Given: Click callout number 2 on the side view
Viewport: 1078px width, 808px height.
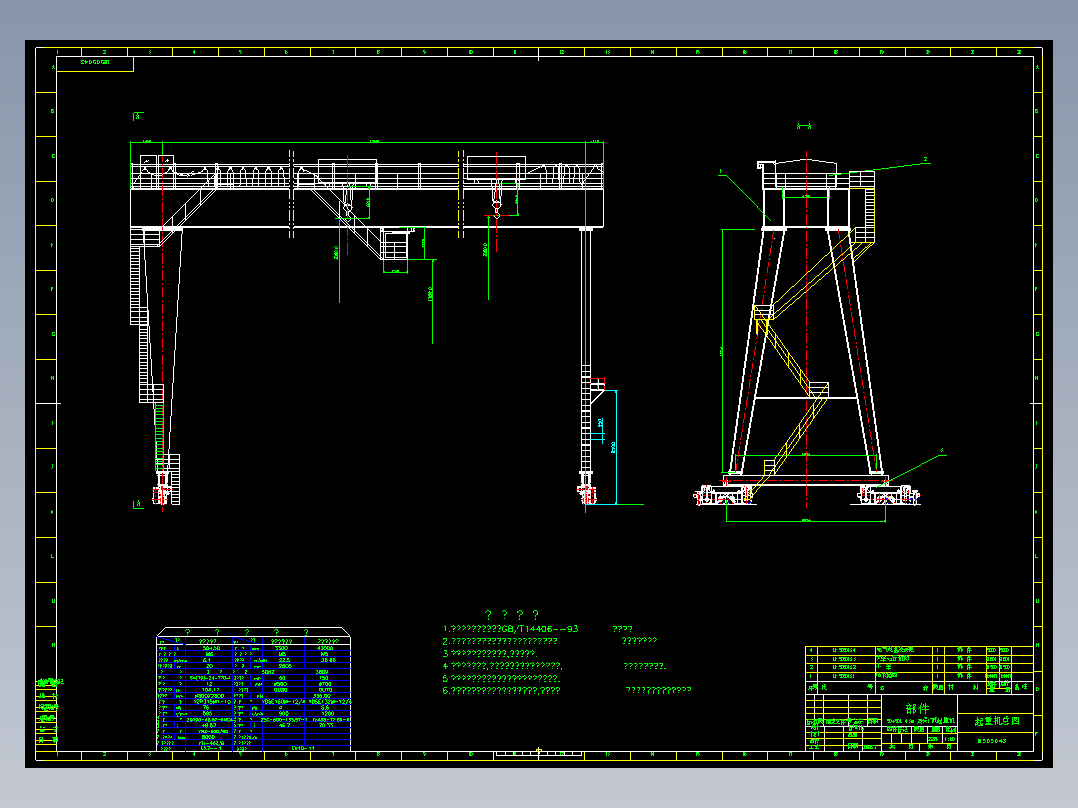Looking at the screenshot, I should click(x=925, y=160).
